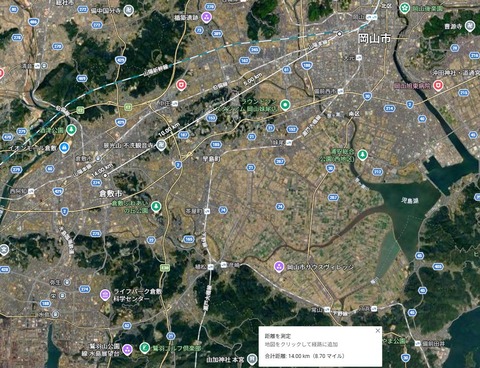Click the 岡山市 city label
Viewport: 480px width, 368px height.
[x=374, y=39]
